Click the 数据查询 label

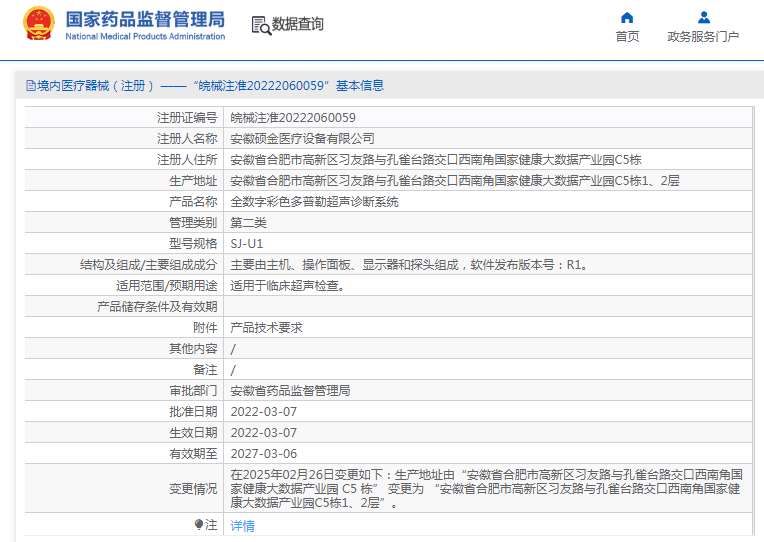tap(297, 24)
